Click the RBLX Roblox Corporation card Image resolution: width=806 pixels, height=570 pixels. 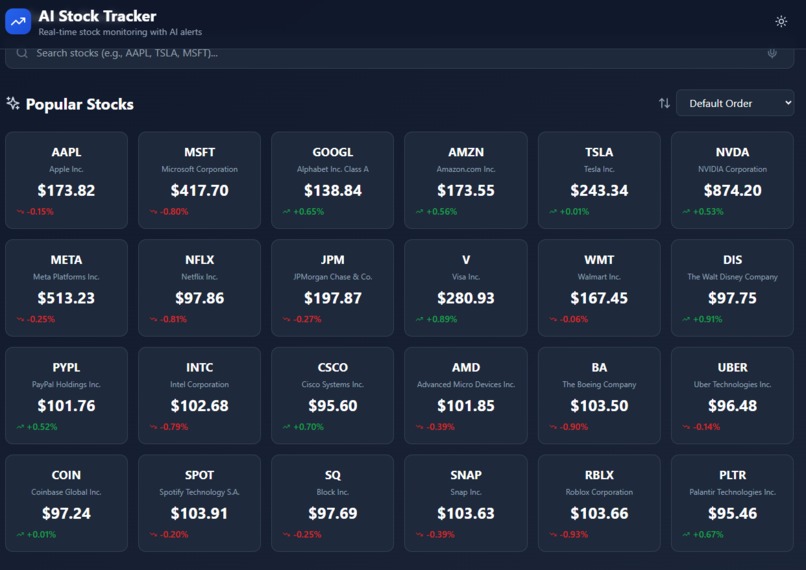tap(599, 503)
